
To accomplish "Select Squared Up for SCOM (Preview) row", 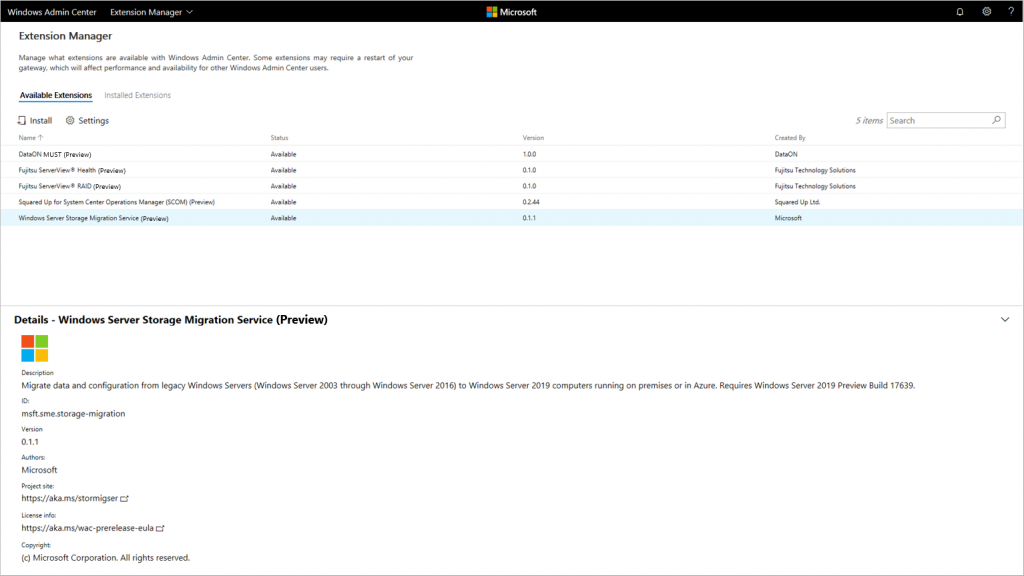I will click(512, 202).
